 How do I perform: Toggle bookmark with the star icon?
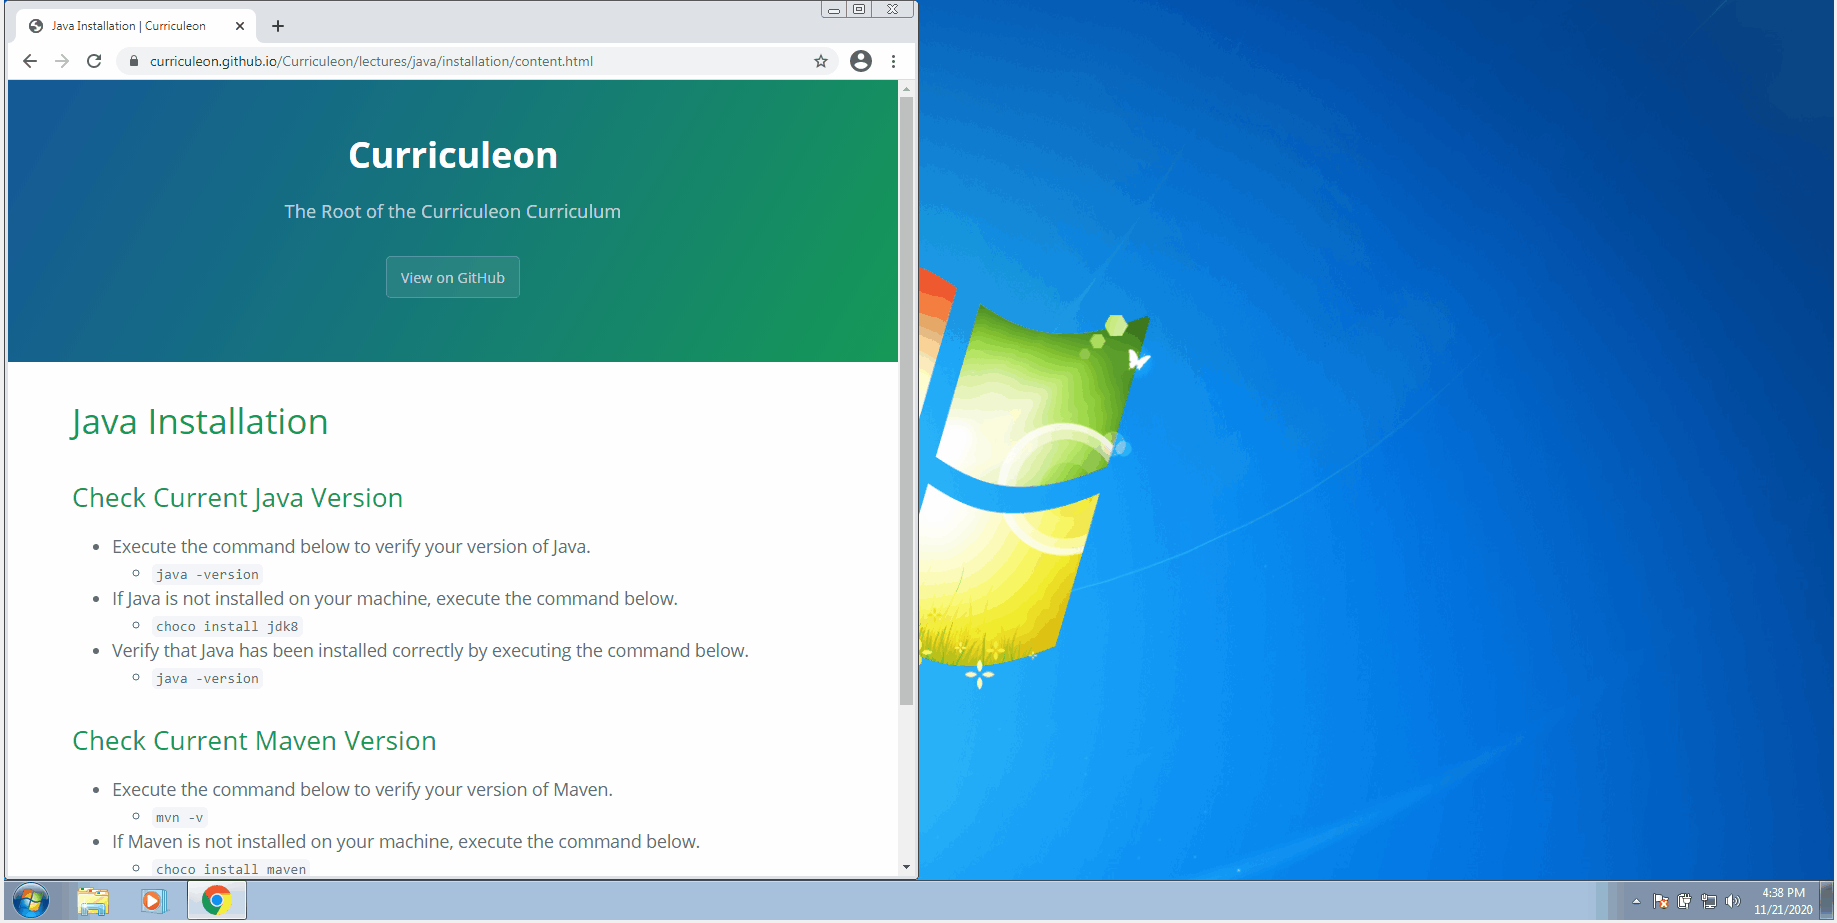click(820, 61)
